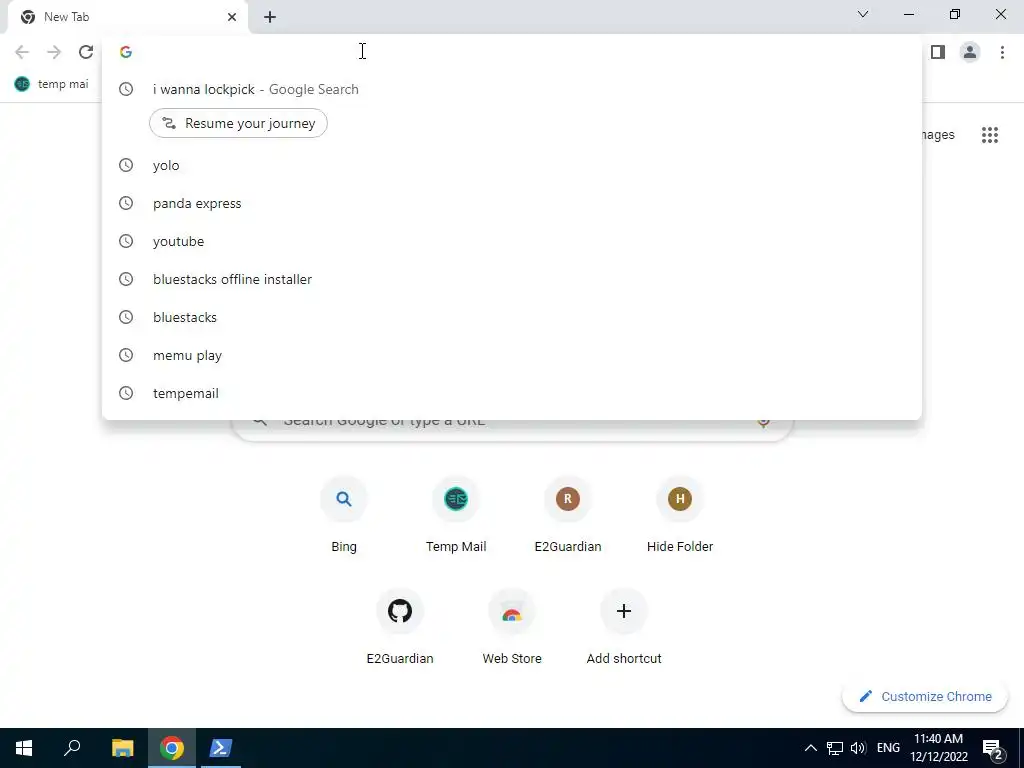Pick 'bluestacks offline installer' suggestion
This screenshot has height=768, width=1024.
point(511,279)
